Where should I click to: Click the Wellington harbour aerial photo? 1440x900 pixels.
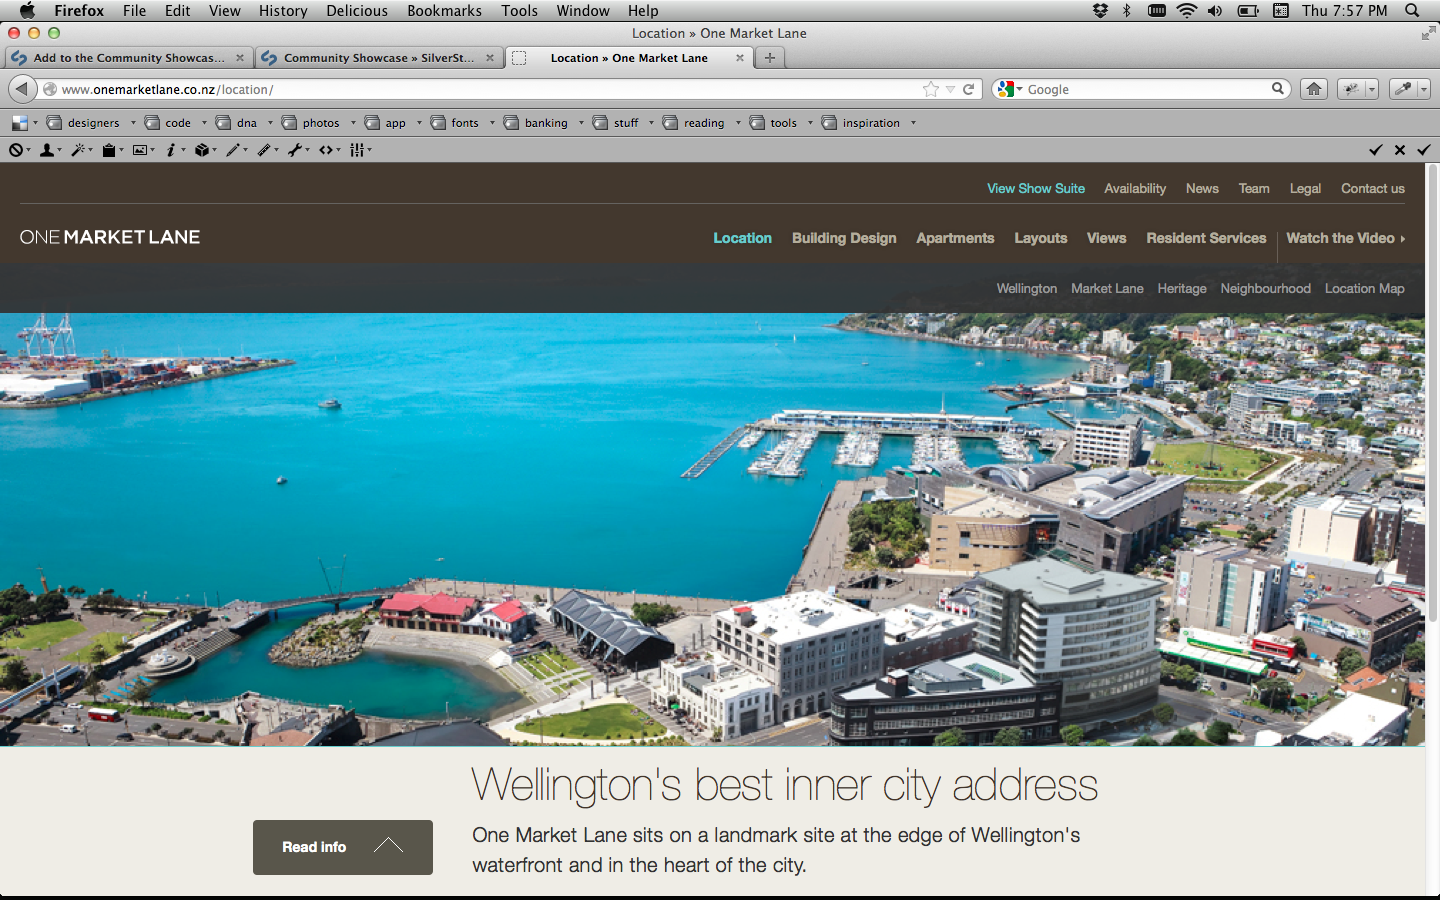click(712, 530)
